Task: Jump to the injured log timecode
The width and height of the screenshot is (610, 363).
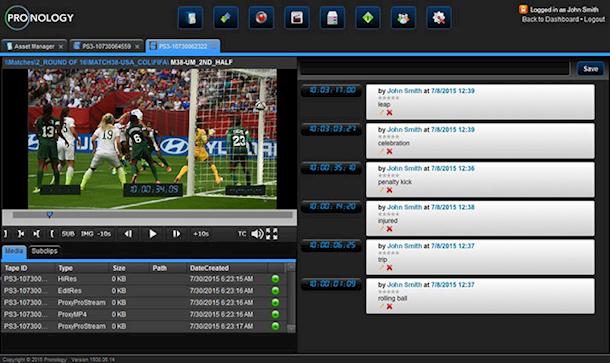Action: pos(332,207)
